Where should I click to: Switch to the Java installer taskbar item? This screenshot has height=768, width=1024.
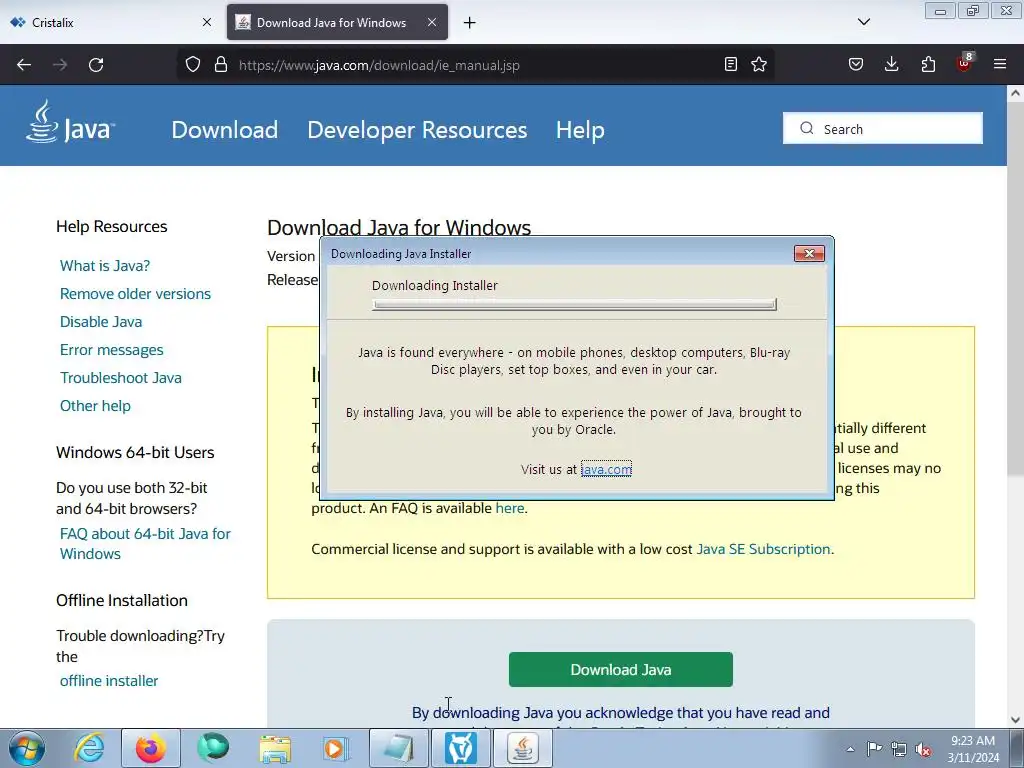click(522, 748)
